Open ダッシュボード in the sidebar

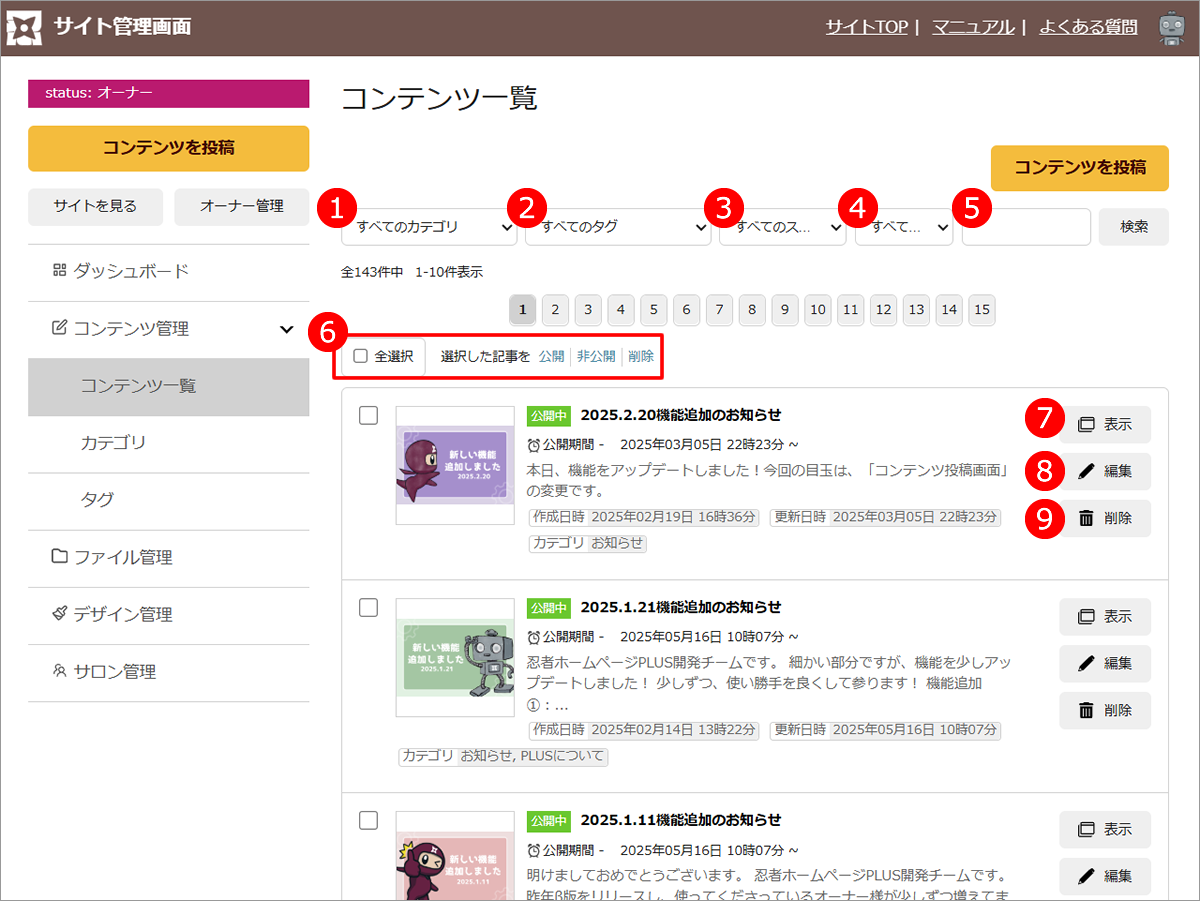[x=130, y=271]
